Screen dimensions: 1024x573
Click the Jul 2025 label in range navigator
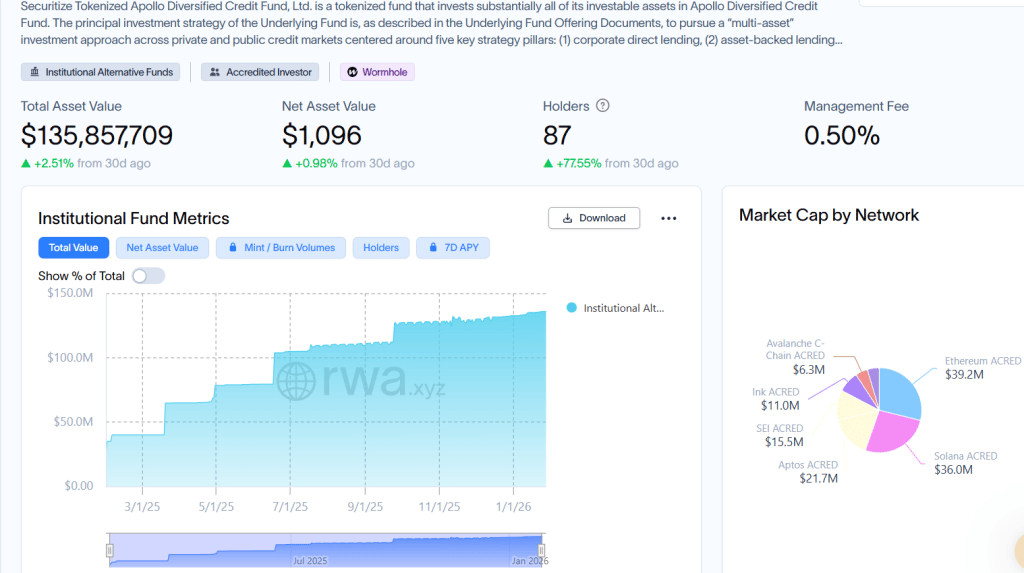[x=310, y=561]
